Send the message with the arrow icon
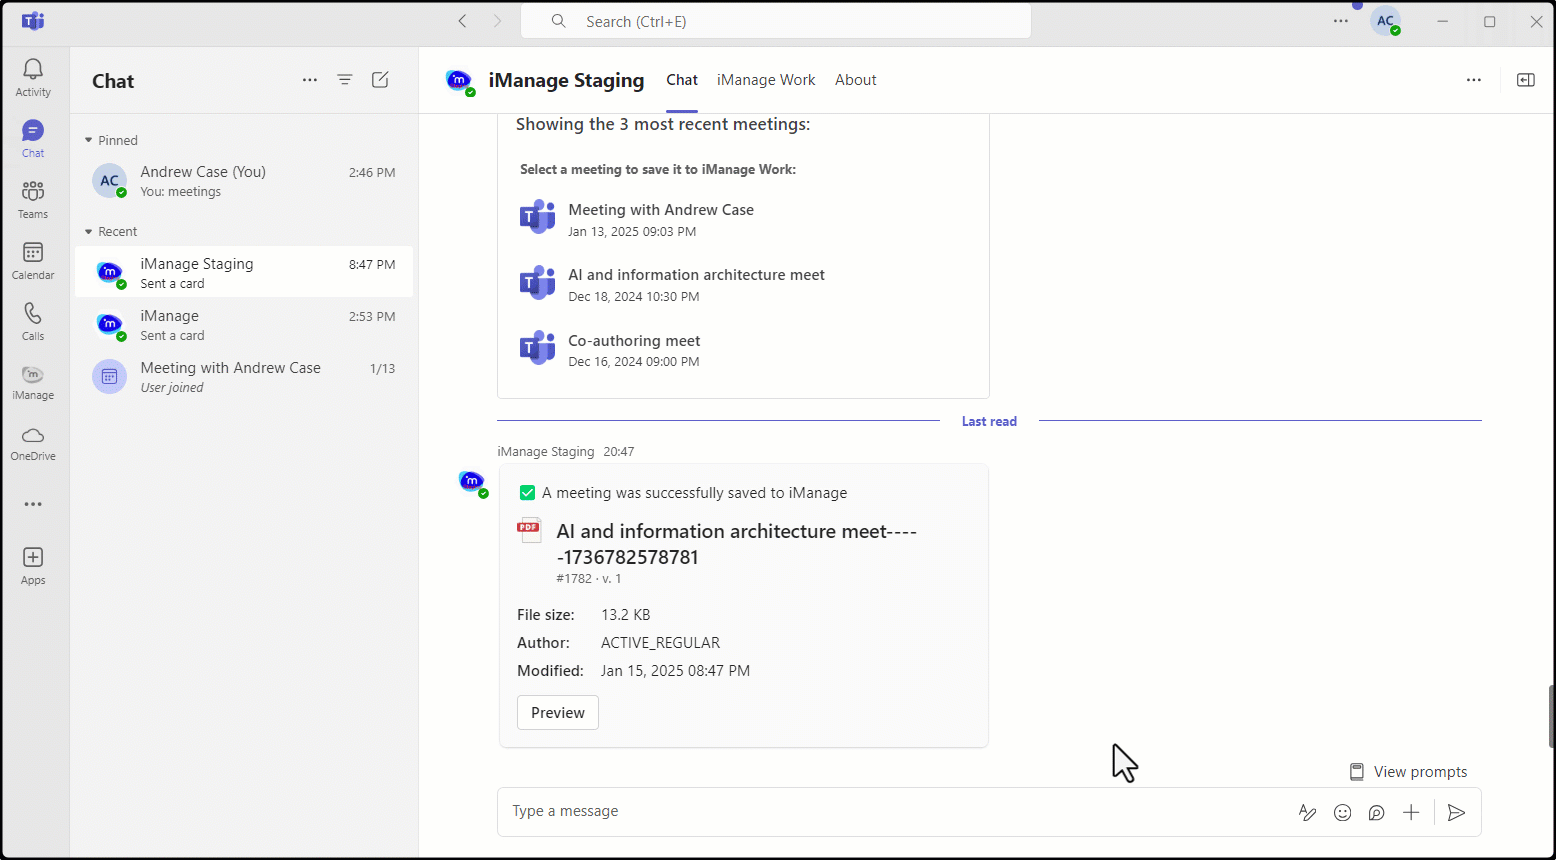Viewport: 1556px width, 860px height. tap(1456, 812)
